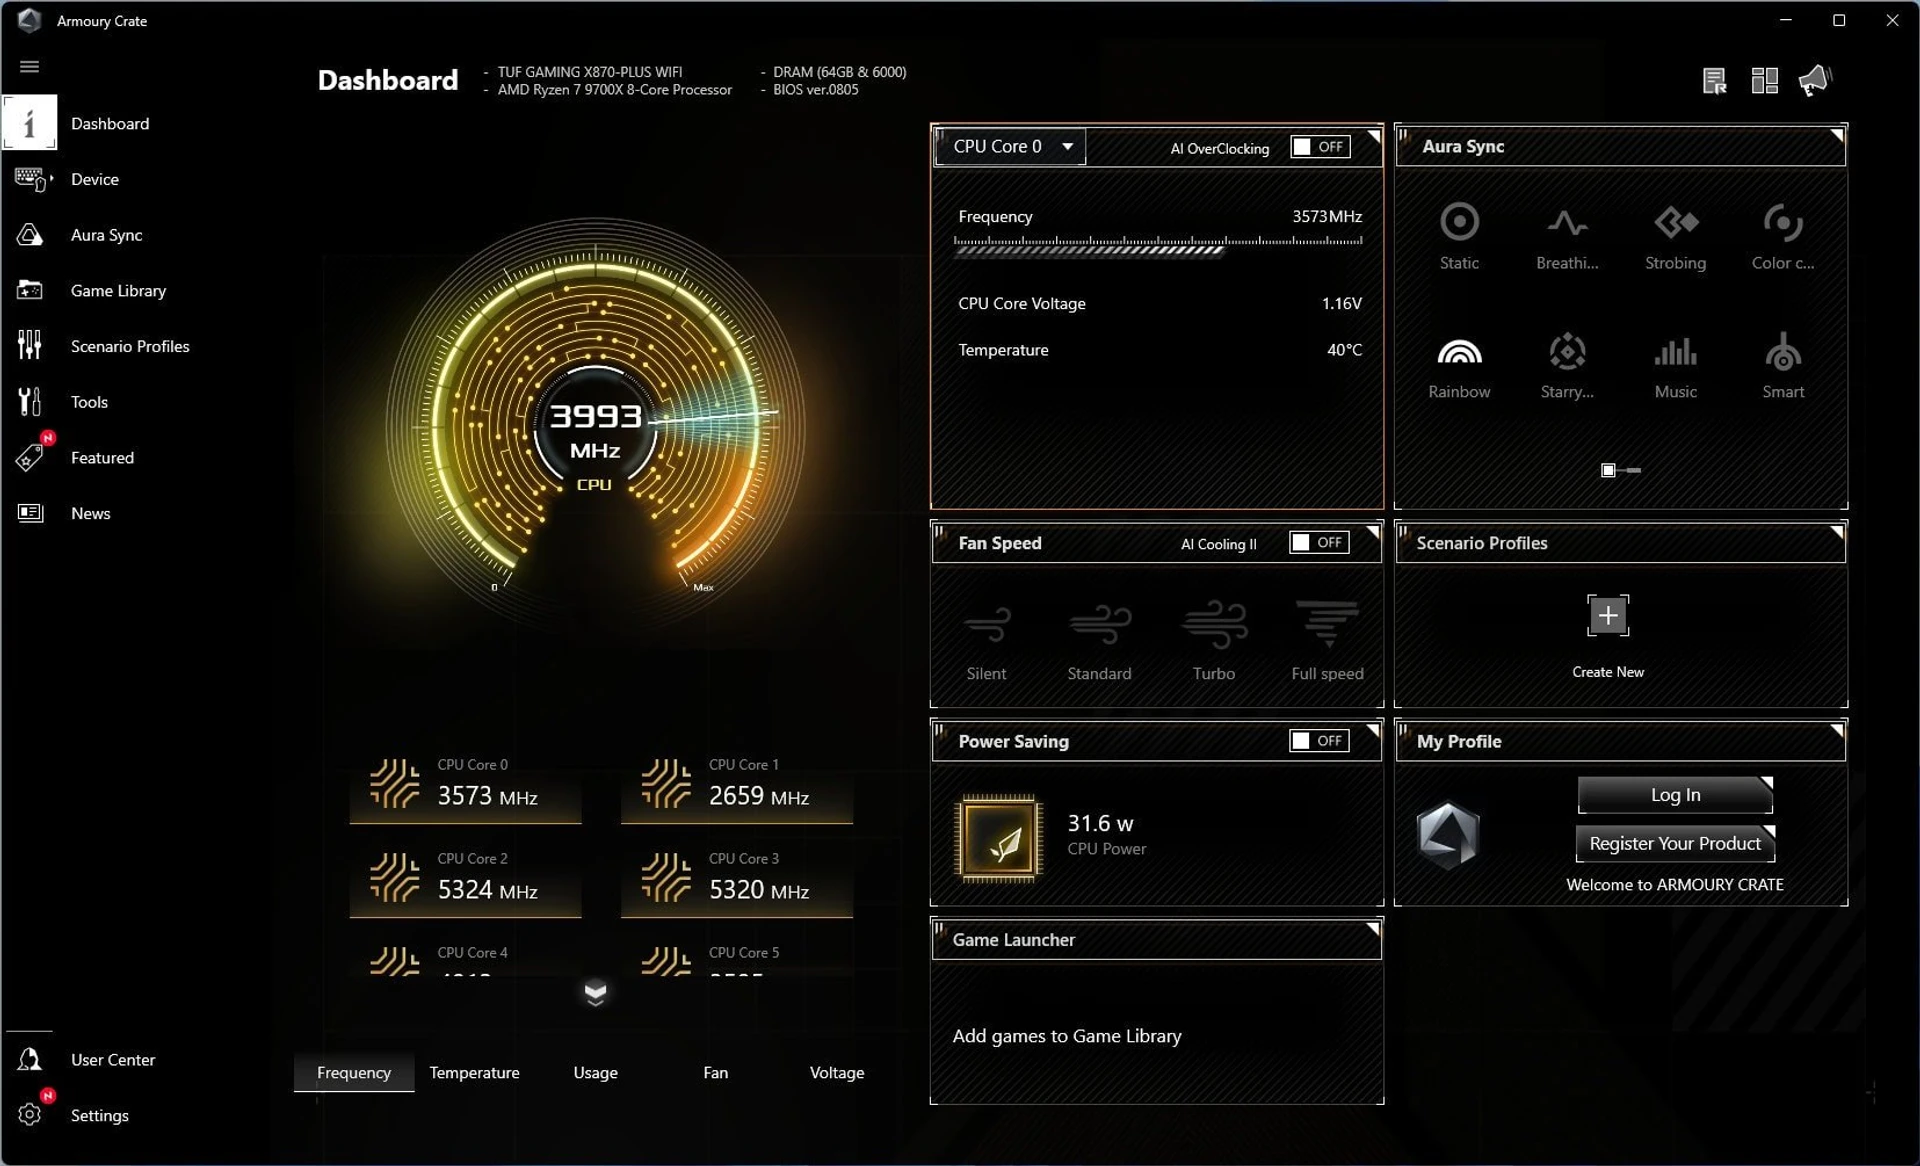This screenshot has height=1166, width=1920.
Task: Toggle AI Cooling II switch
Action: click(1319, 543)
